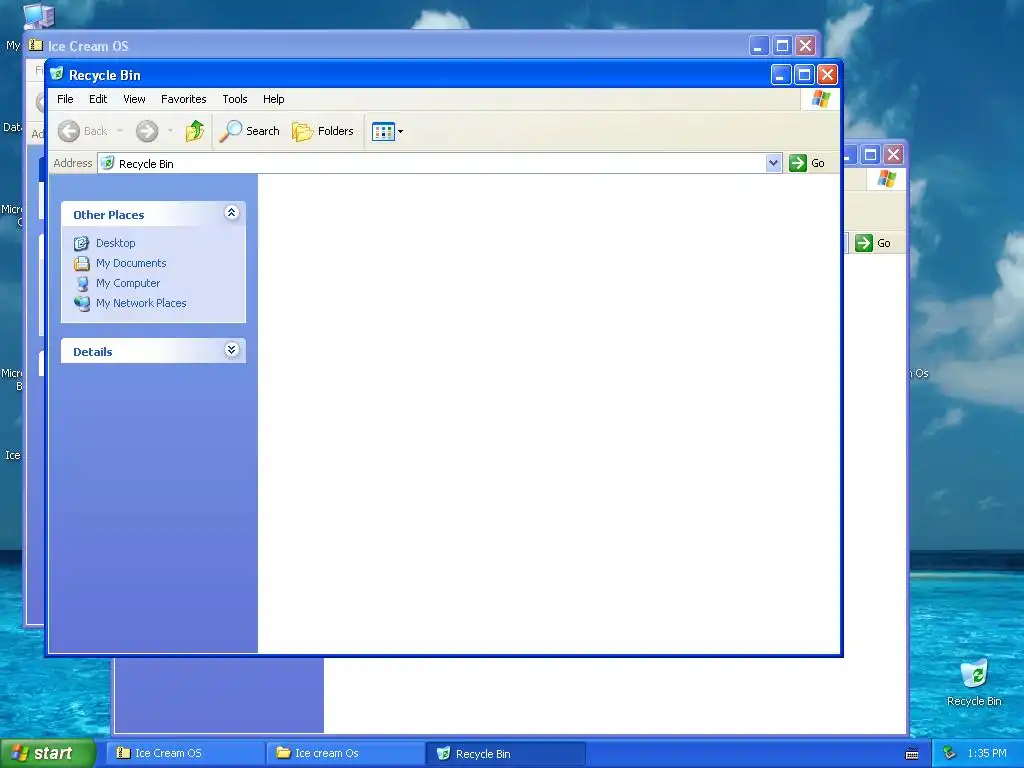Open the Views button menu
Viewport: 1024px width, 768px height.
click(387, 131)
